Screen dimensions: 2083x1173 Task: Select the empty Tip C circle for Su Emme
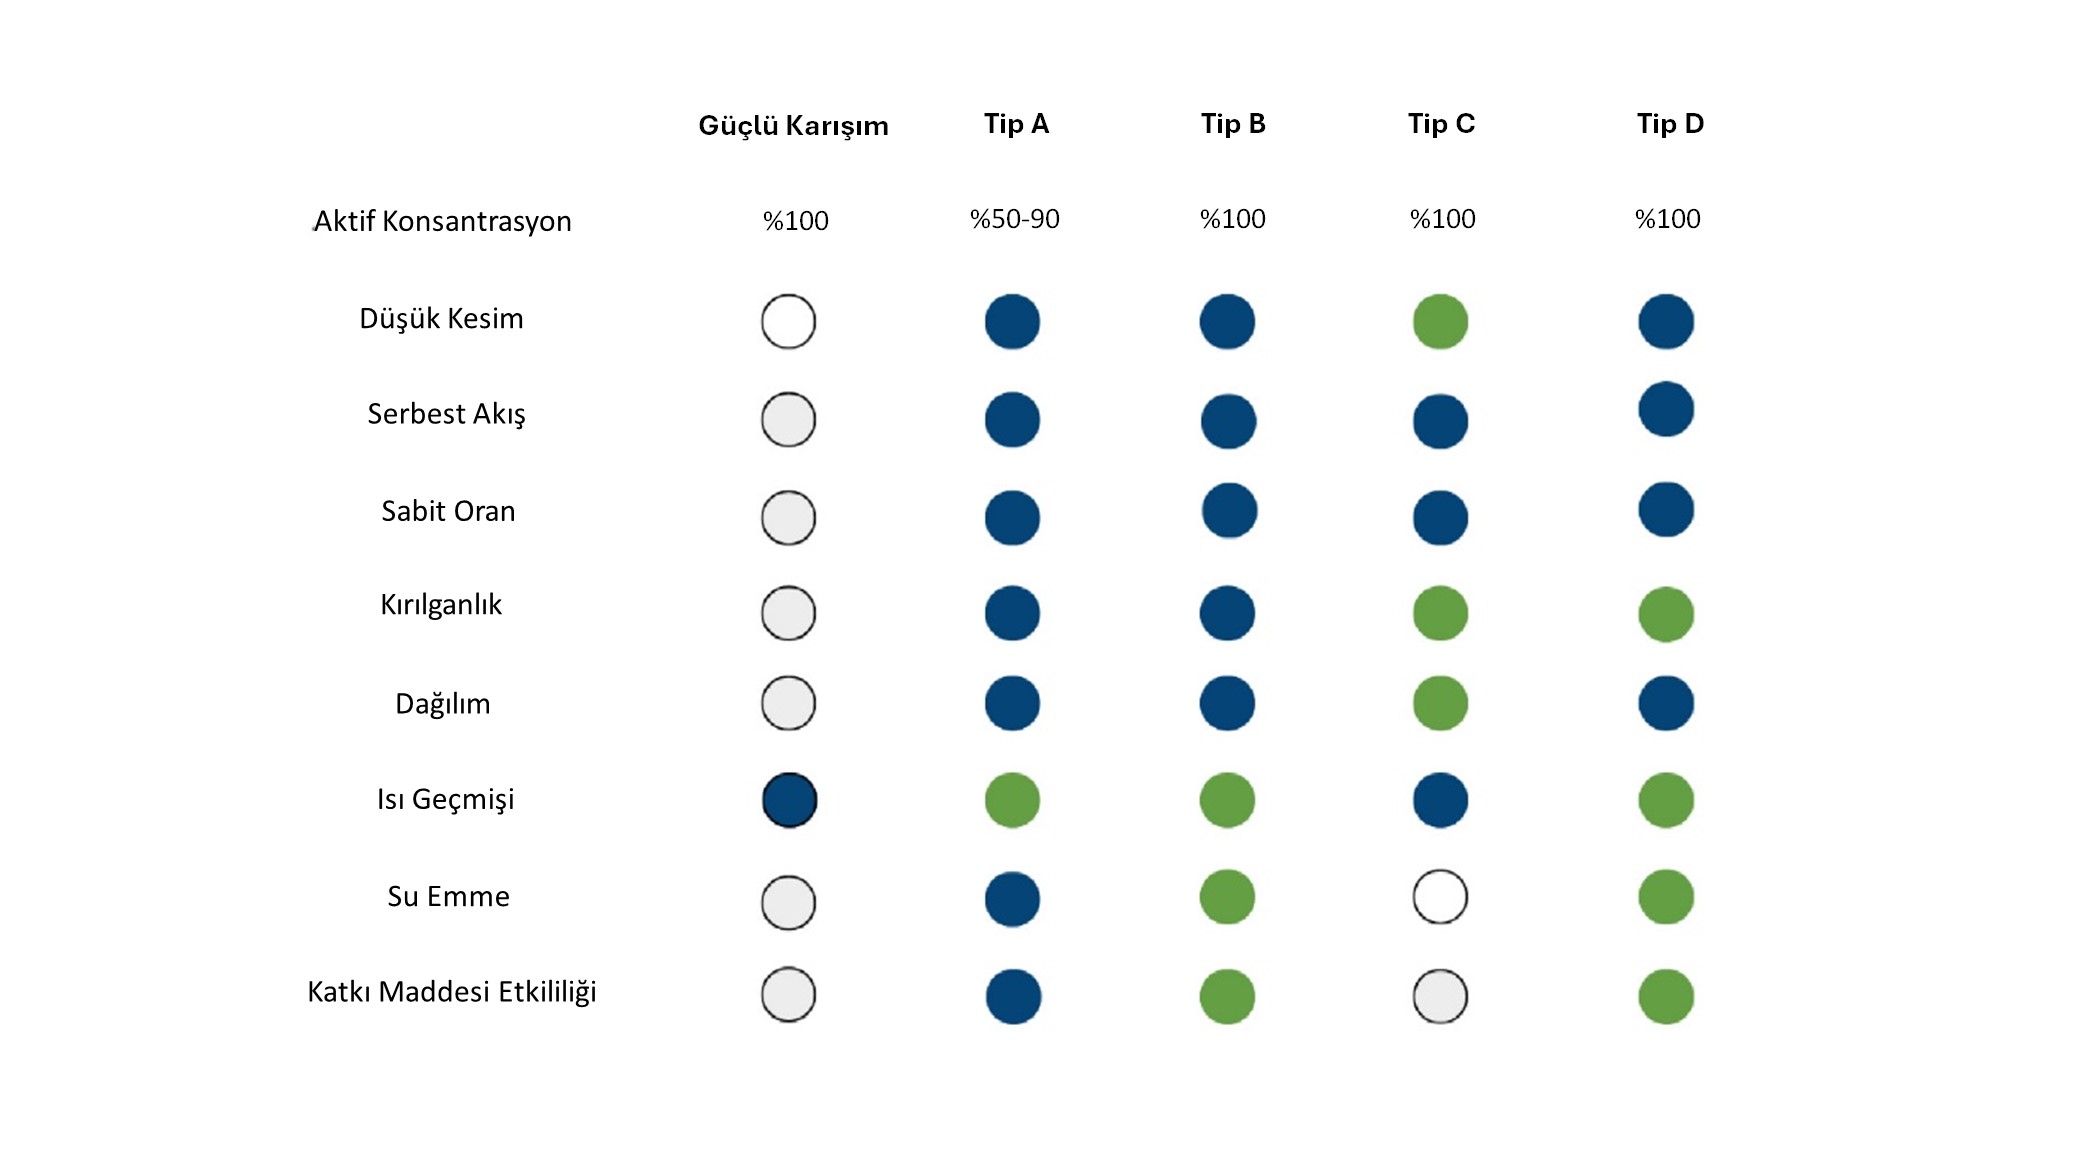[x=1440, y=897]
